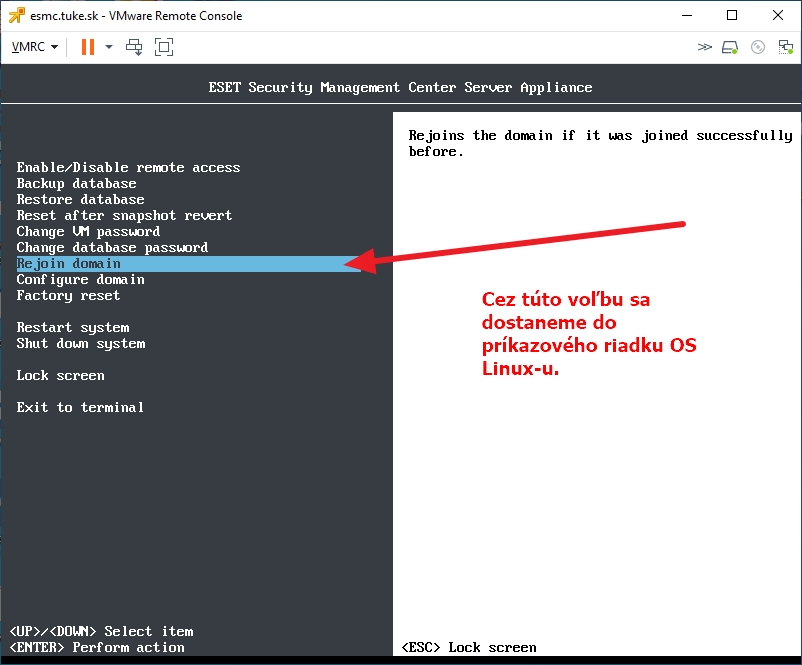Select the highlighted Rejoin domain entry
The width and height of the screenshot is (802, 665).
(188, 263)
